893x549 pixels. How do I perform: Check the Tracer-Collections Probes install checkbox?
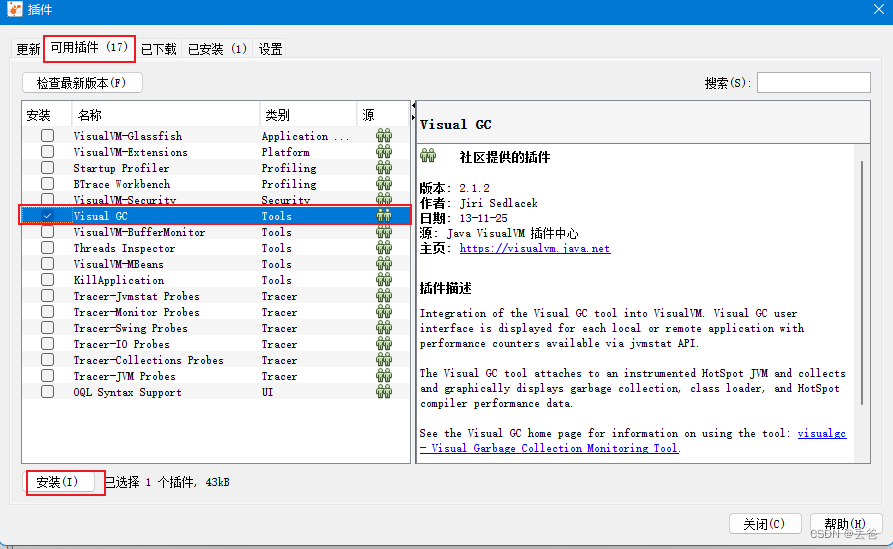[x=47, y=359]
